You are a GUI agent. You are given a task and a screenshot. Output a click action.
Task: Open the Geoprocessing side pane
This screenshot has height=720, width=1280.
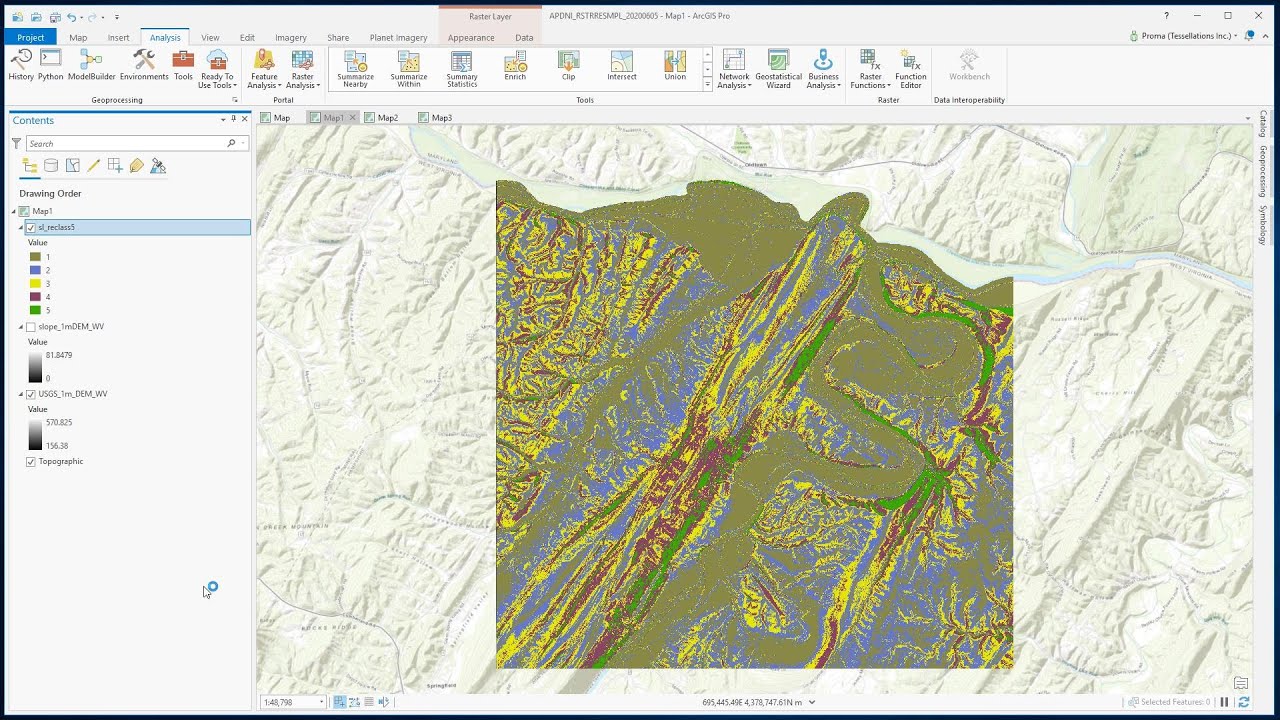pyautogui.click(x=1263, y=172)
